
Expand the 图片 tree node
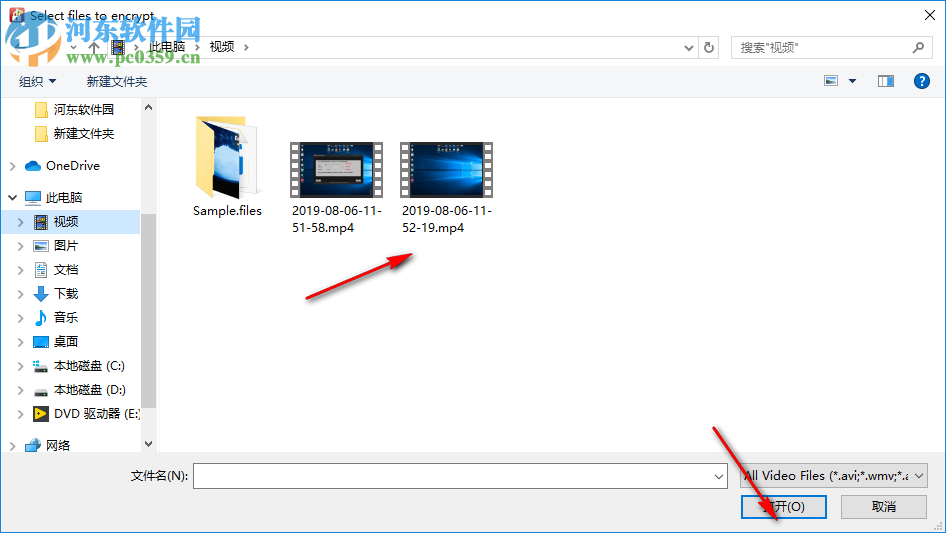click(x=21, y=246)
